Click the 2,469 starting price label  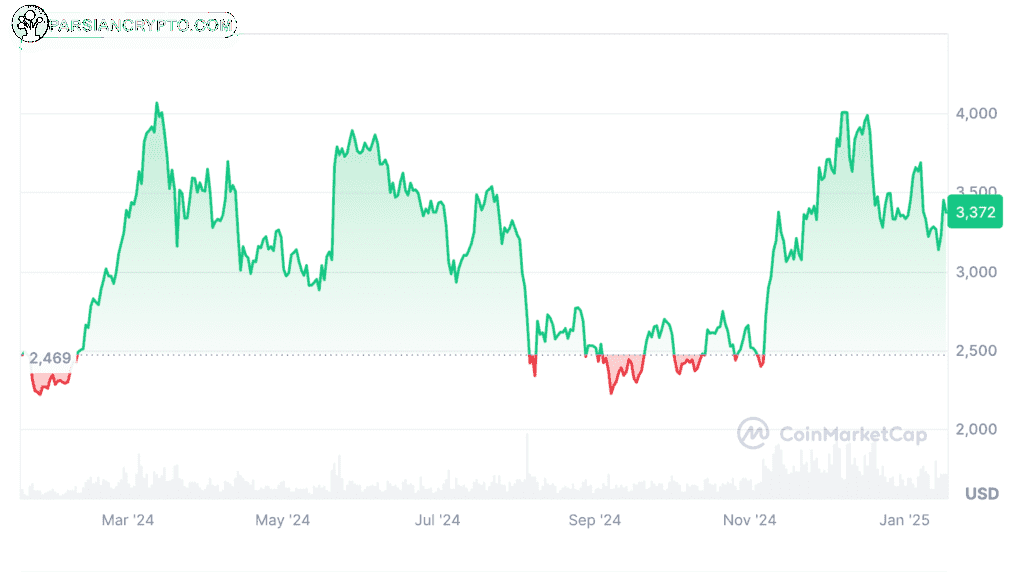(50, 358)
